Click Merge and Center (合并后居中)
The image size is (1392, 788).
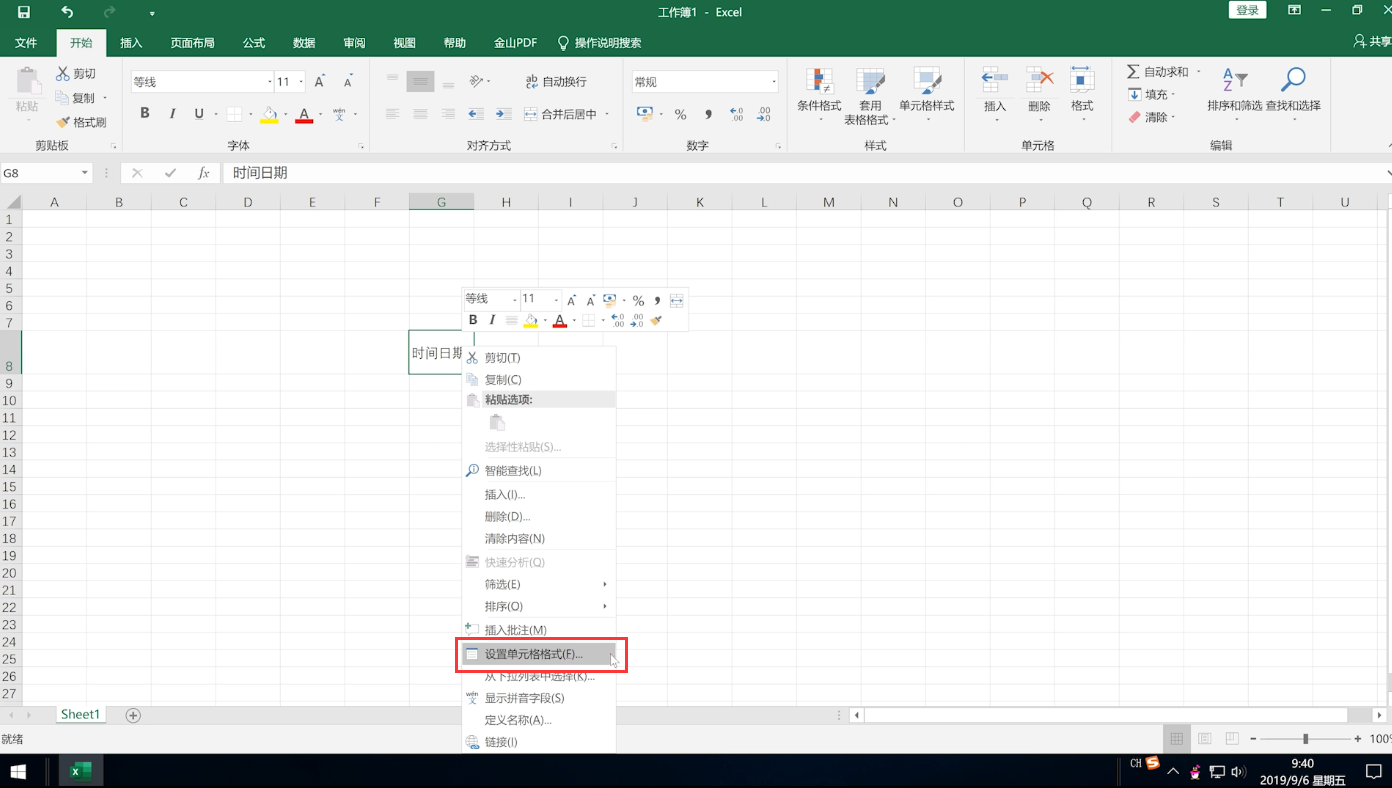pyautogui.click(x=560, y=114)
